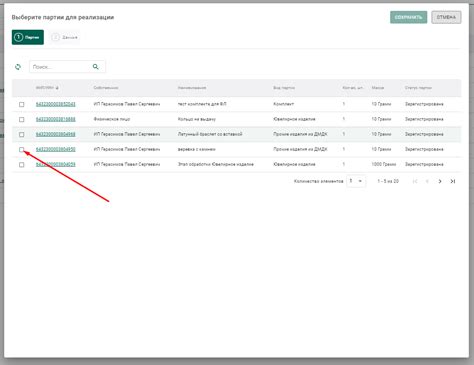The width and height of the screenshot is (474, 365).
Task: Tick checkbox for 'Кольцо на выдачу' row
Action: pyautogui.click(x=22, y=119)
